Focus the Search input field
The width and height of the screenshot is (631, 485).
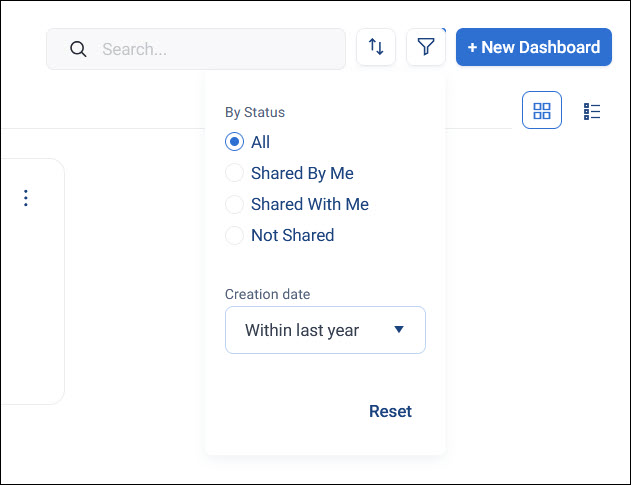pos(196,49)
